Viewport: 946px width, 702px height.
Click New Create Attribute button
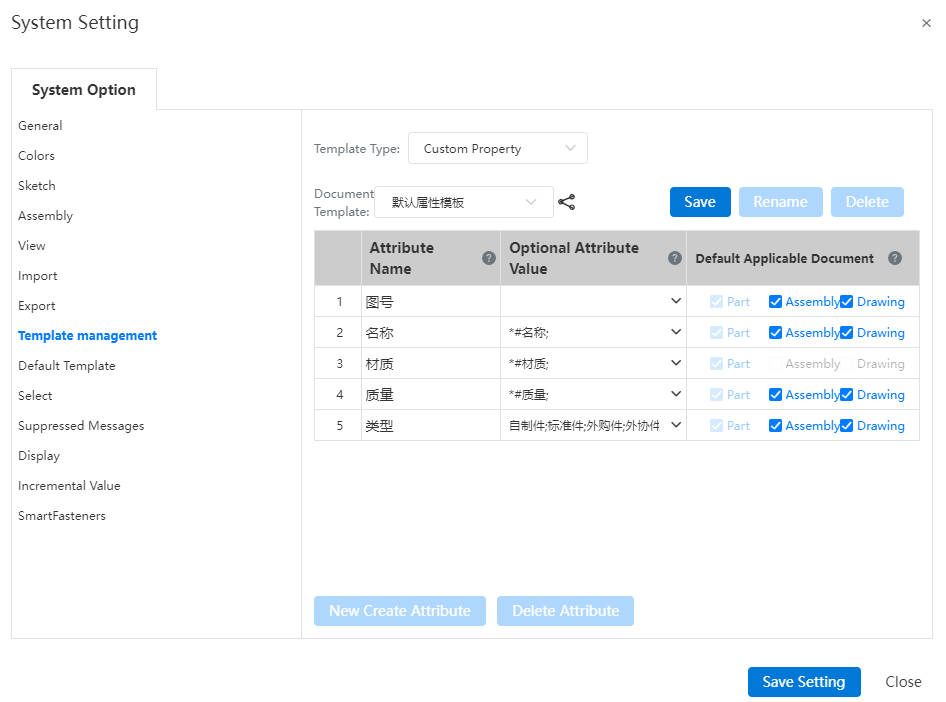399,611
